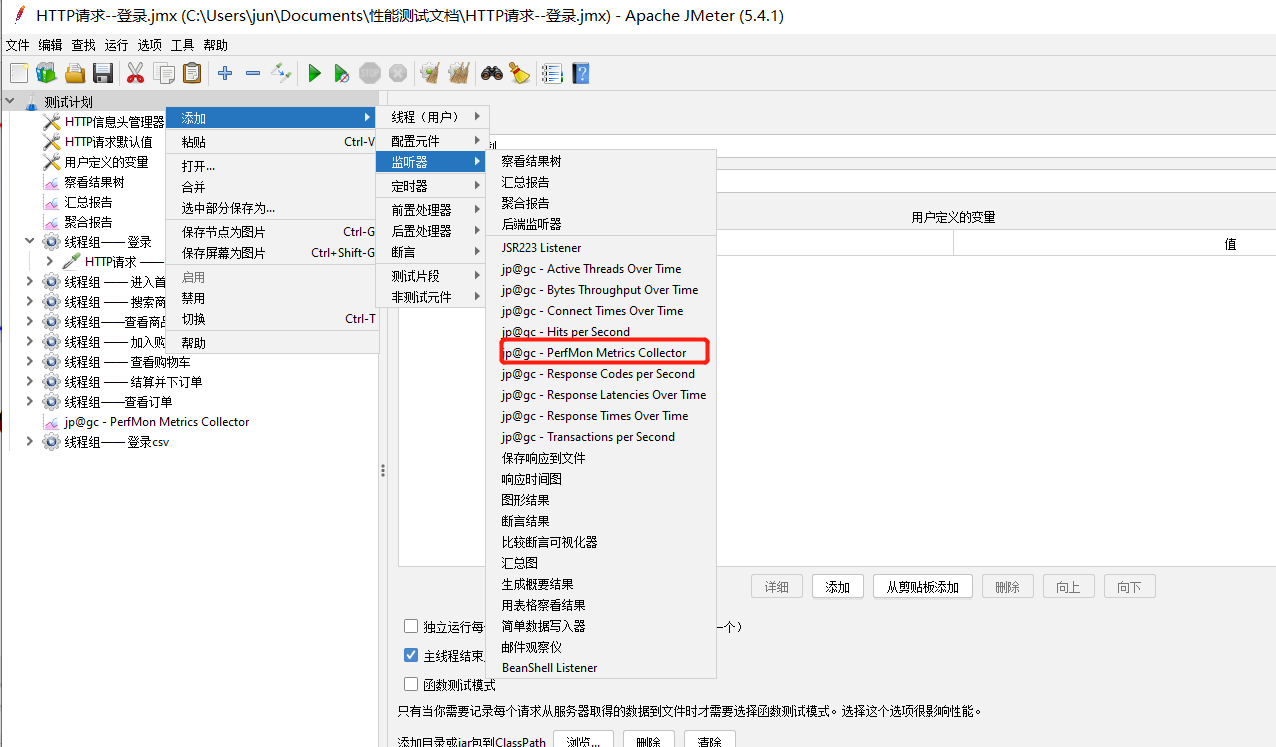Clear all results with double broom icon
The height and width of the screenshot is (747, 1276).
(459, 73)
